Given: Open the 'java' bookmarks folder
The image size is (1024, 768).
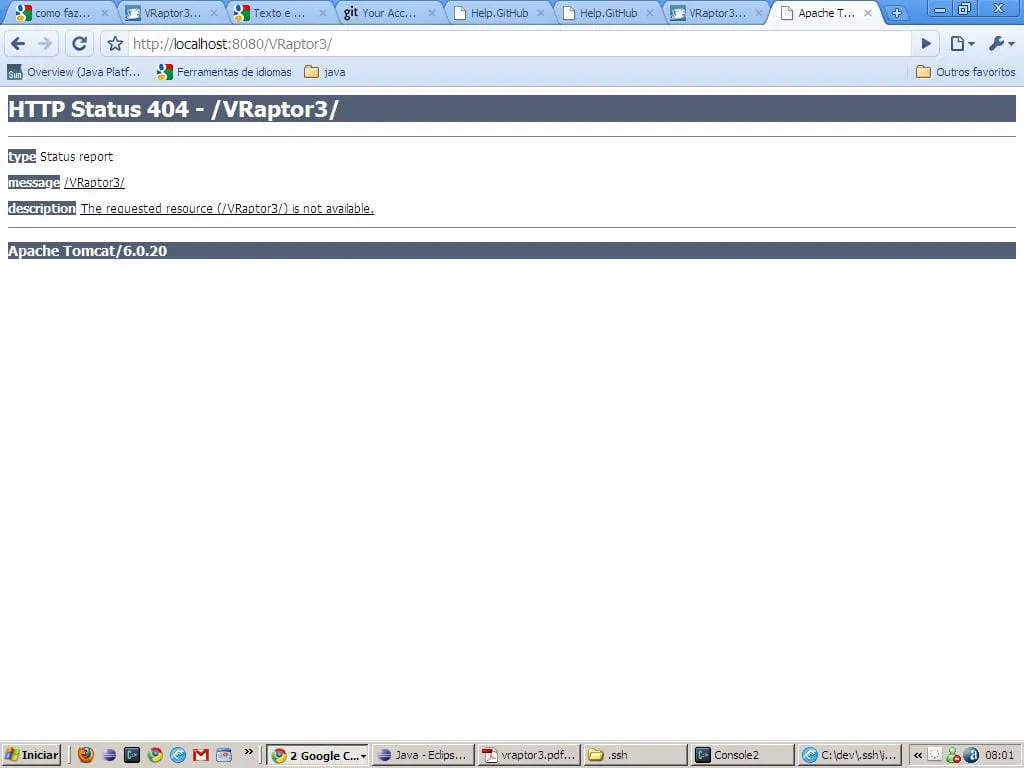Looking at the screenshot, I should point(325,72).
